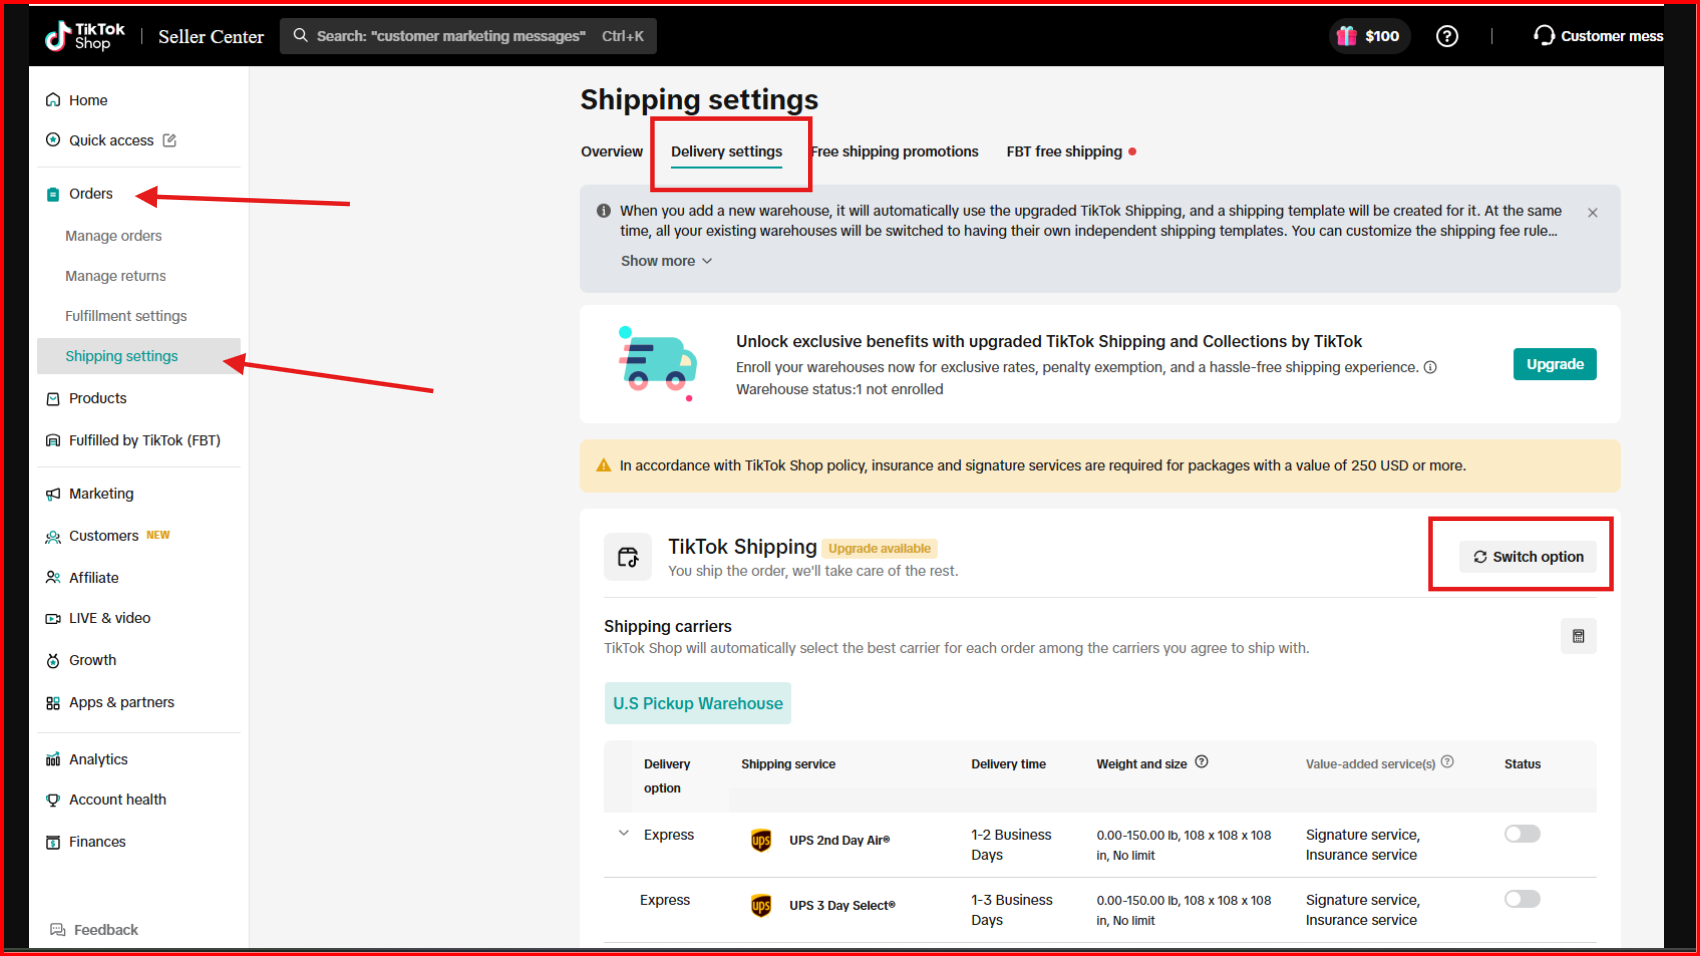
Task: Click the Upgrade available badge
Action: [879, 548]
